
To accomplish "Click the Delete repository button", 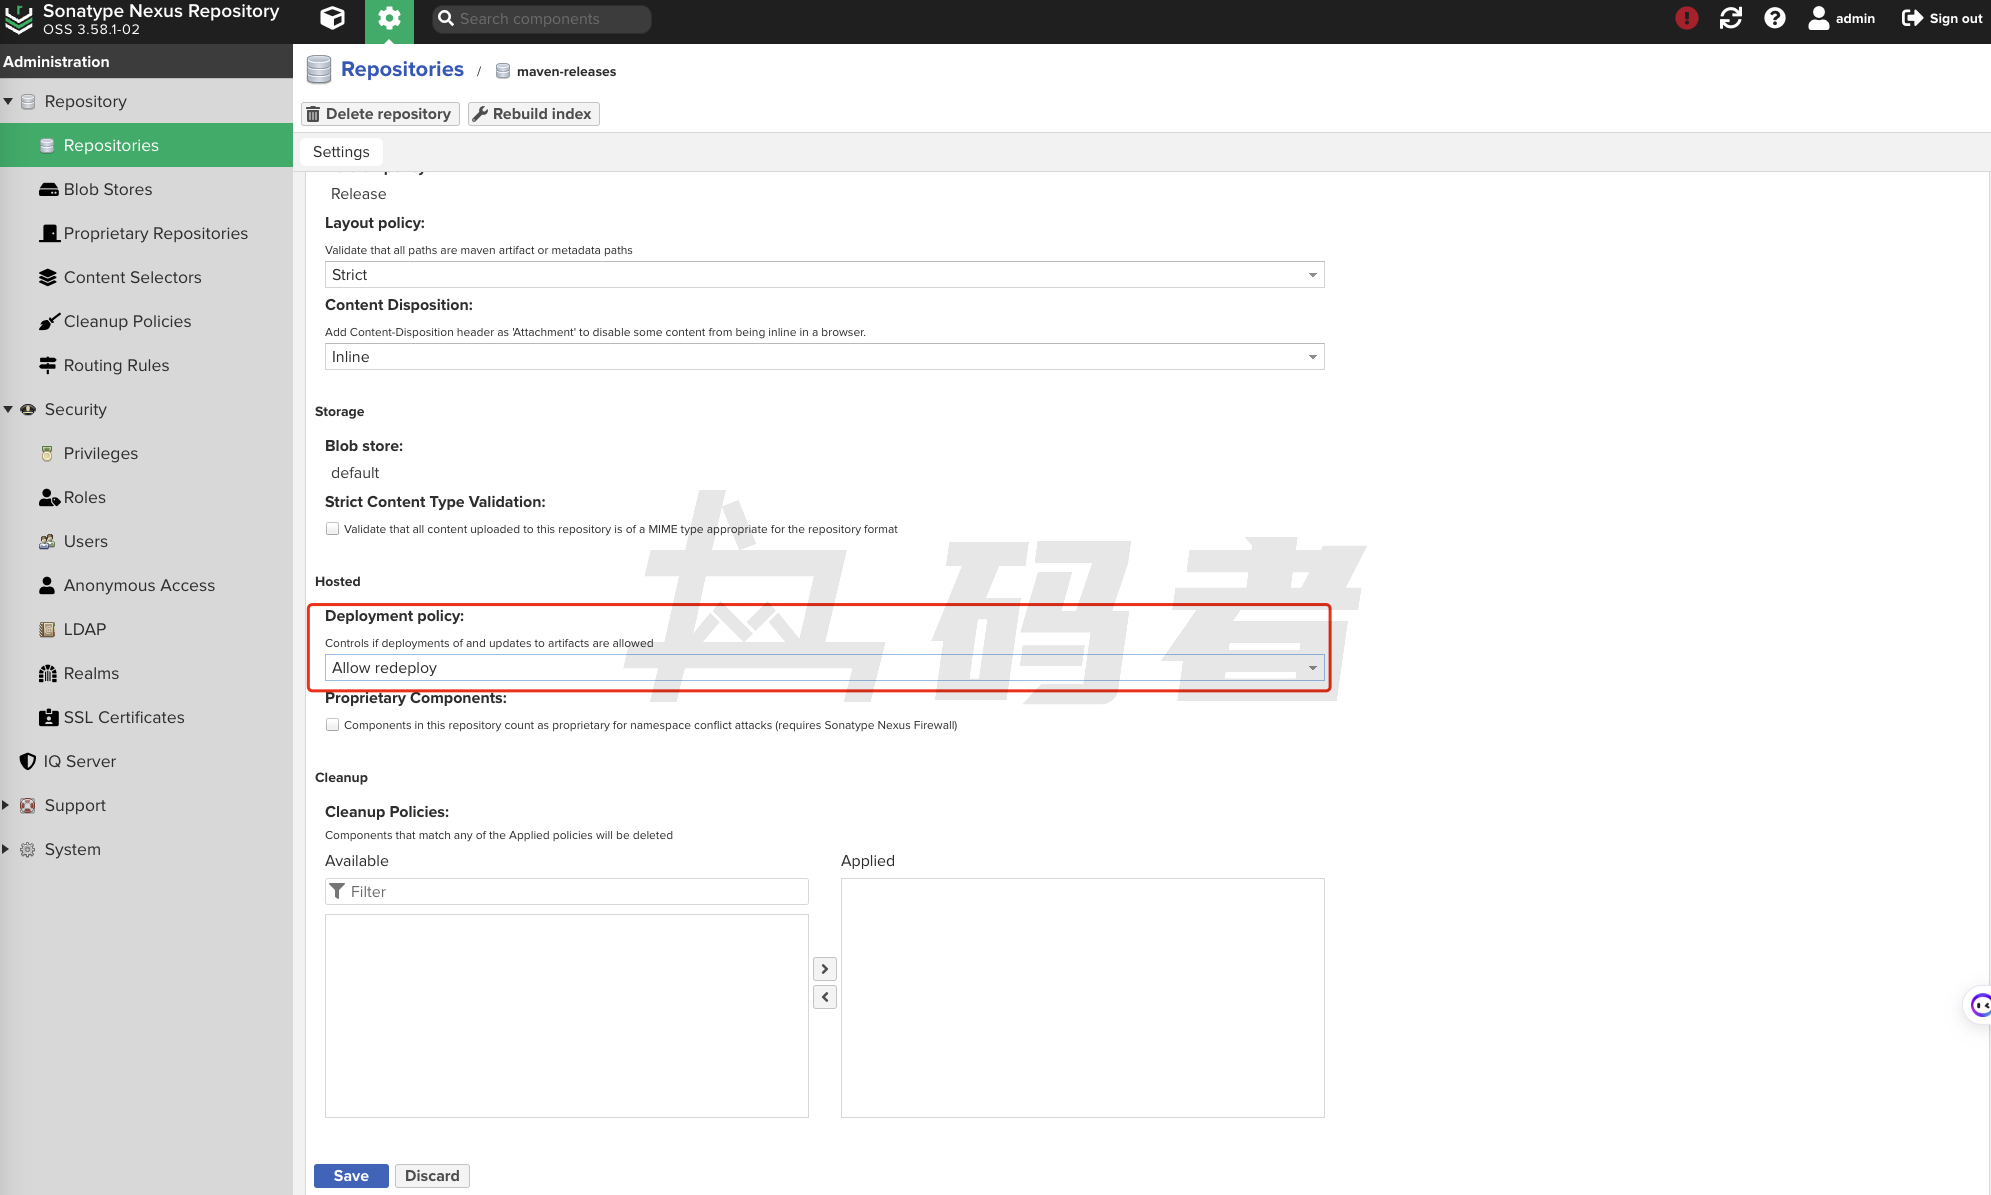I will [x=380, y=114].
